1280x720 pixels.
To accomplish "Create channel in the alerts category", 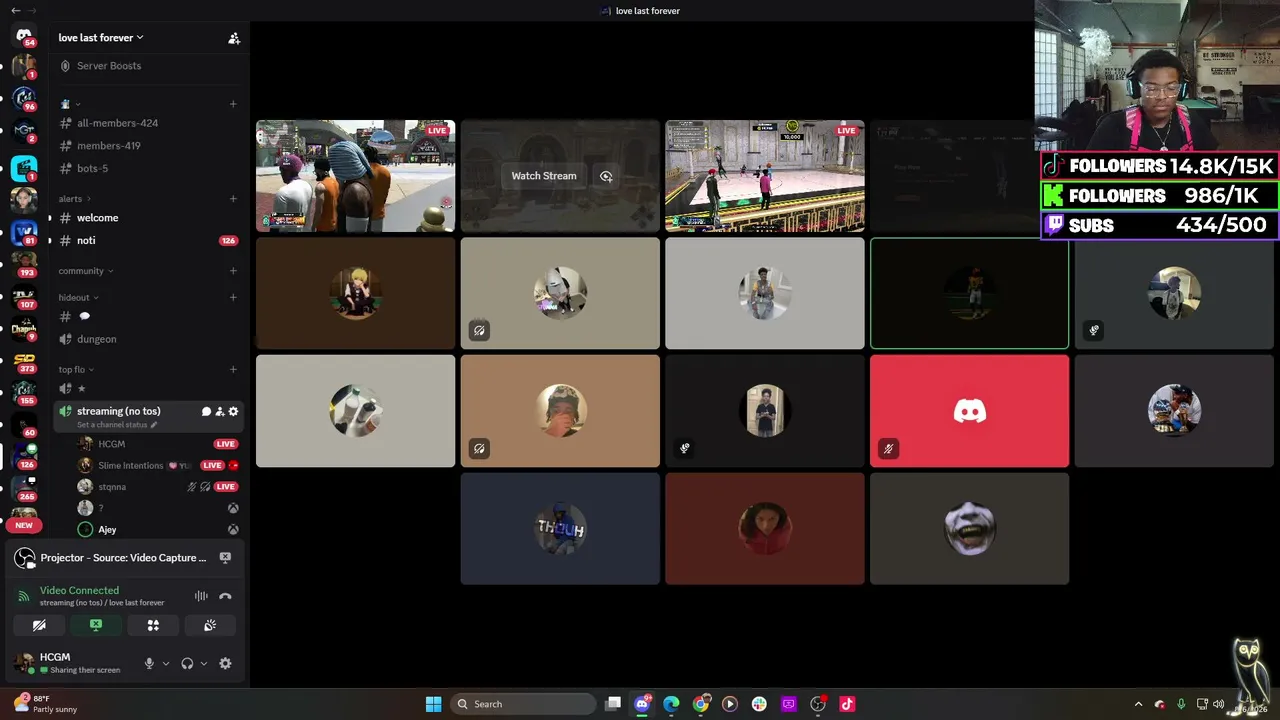I will 233,199.
